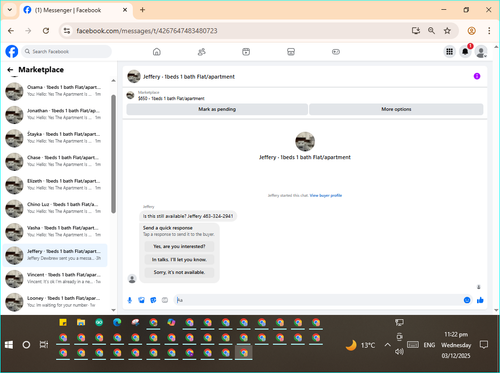This screenshot has height=373, width=500.
Task: Open the Facebook Home tab
Action: pos(157,52)
